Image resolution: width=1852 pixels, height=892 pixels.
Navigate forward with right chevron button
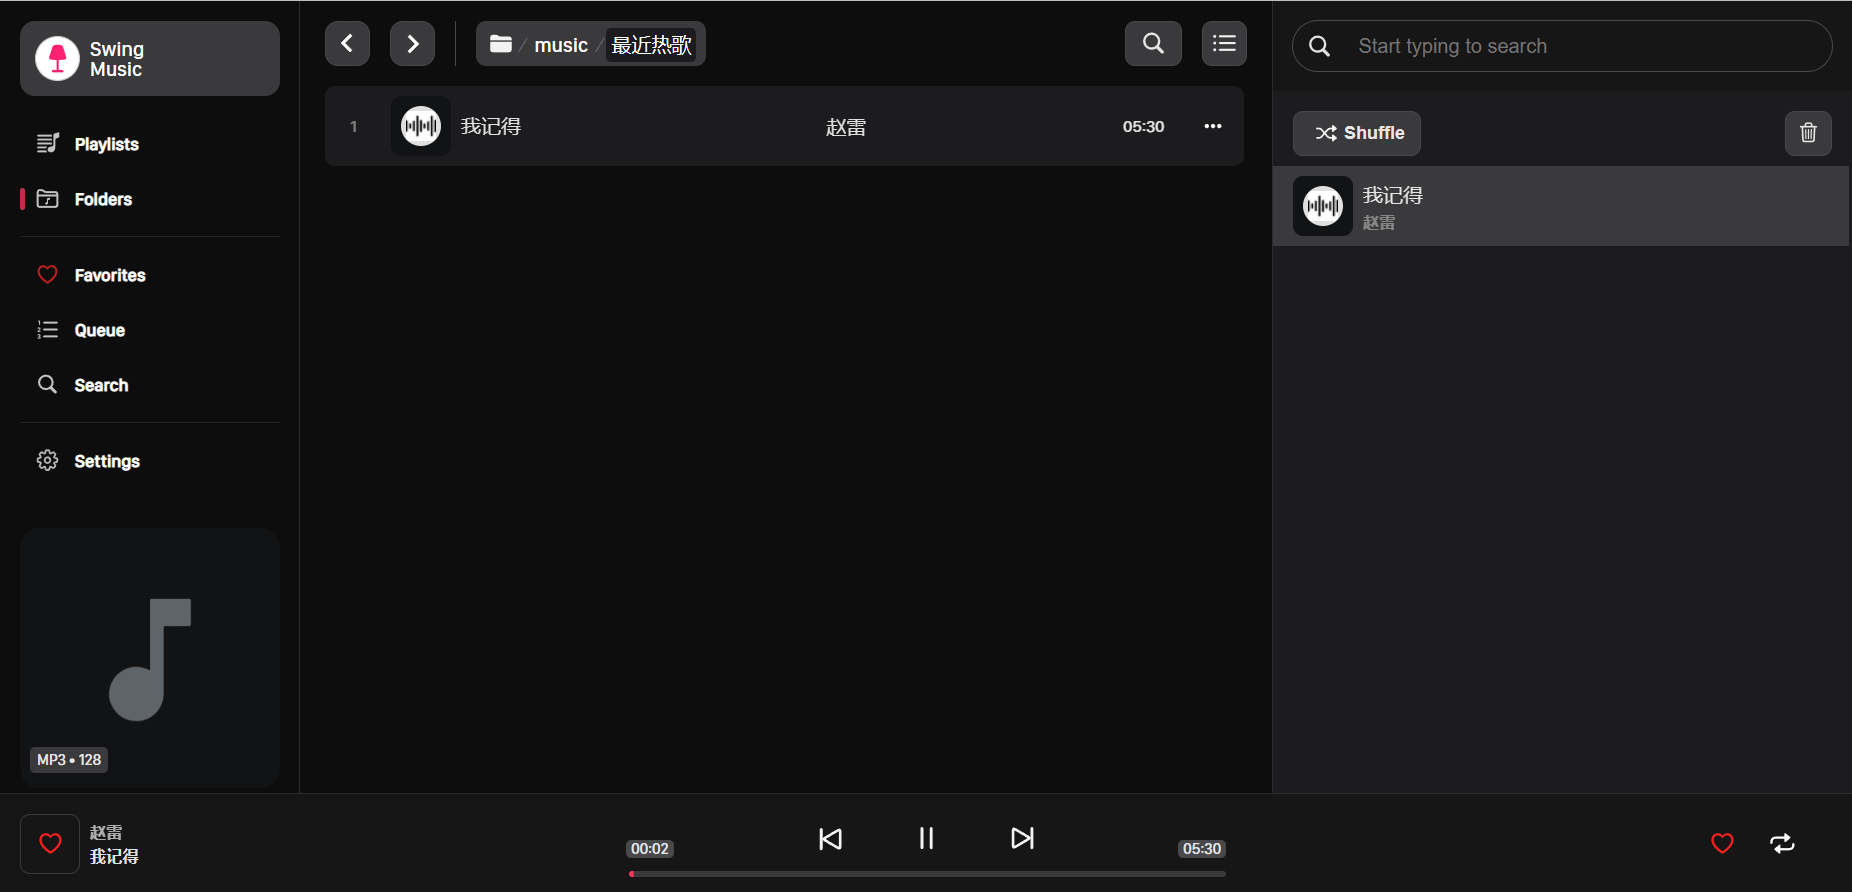(x=412, y=44)
